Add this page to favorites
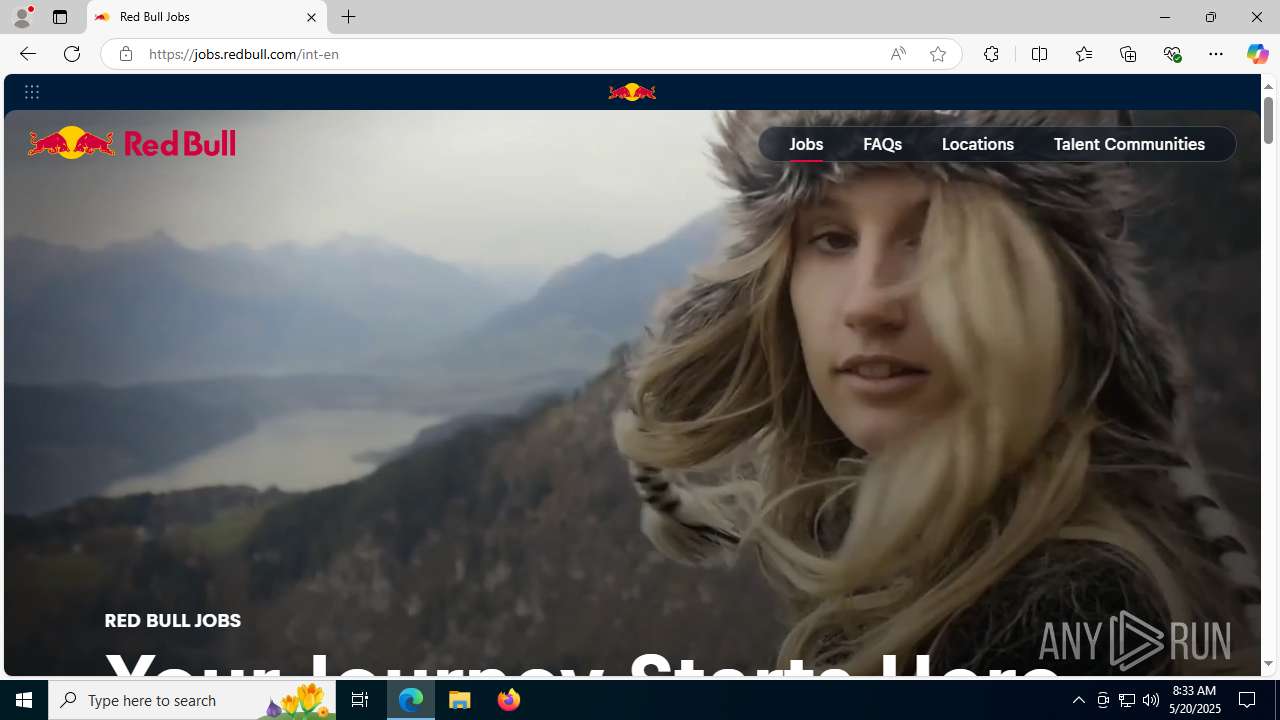Screen dimensions: 1280x720 click(938, 54)
